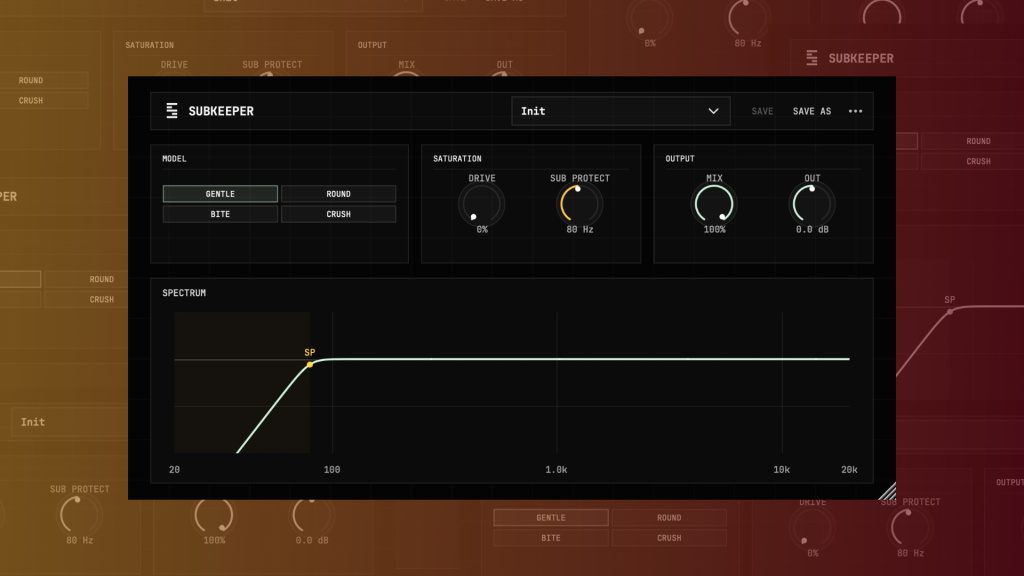Click the OUTPUT section label

coord(680,159)
